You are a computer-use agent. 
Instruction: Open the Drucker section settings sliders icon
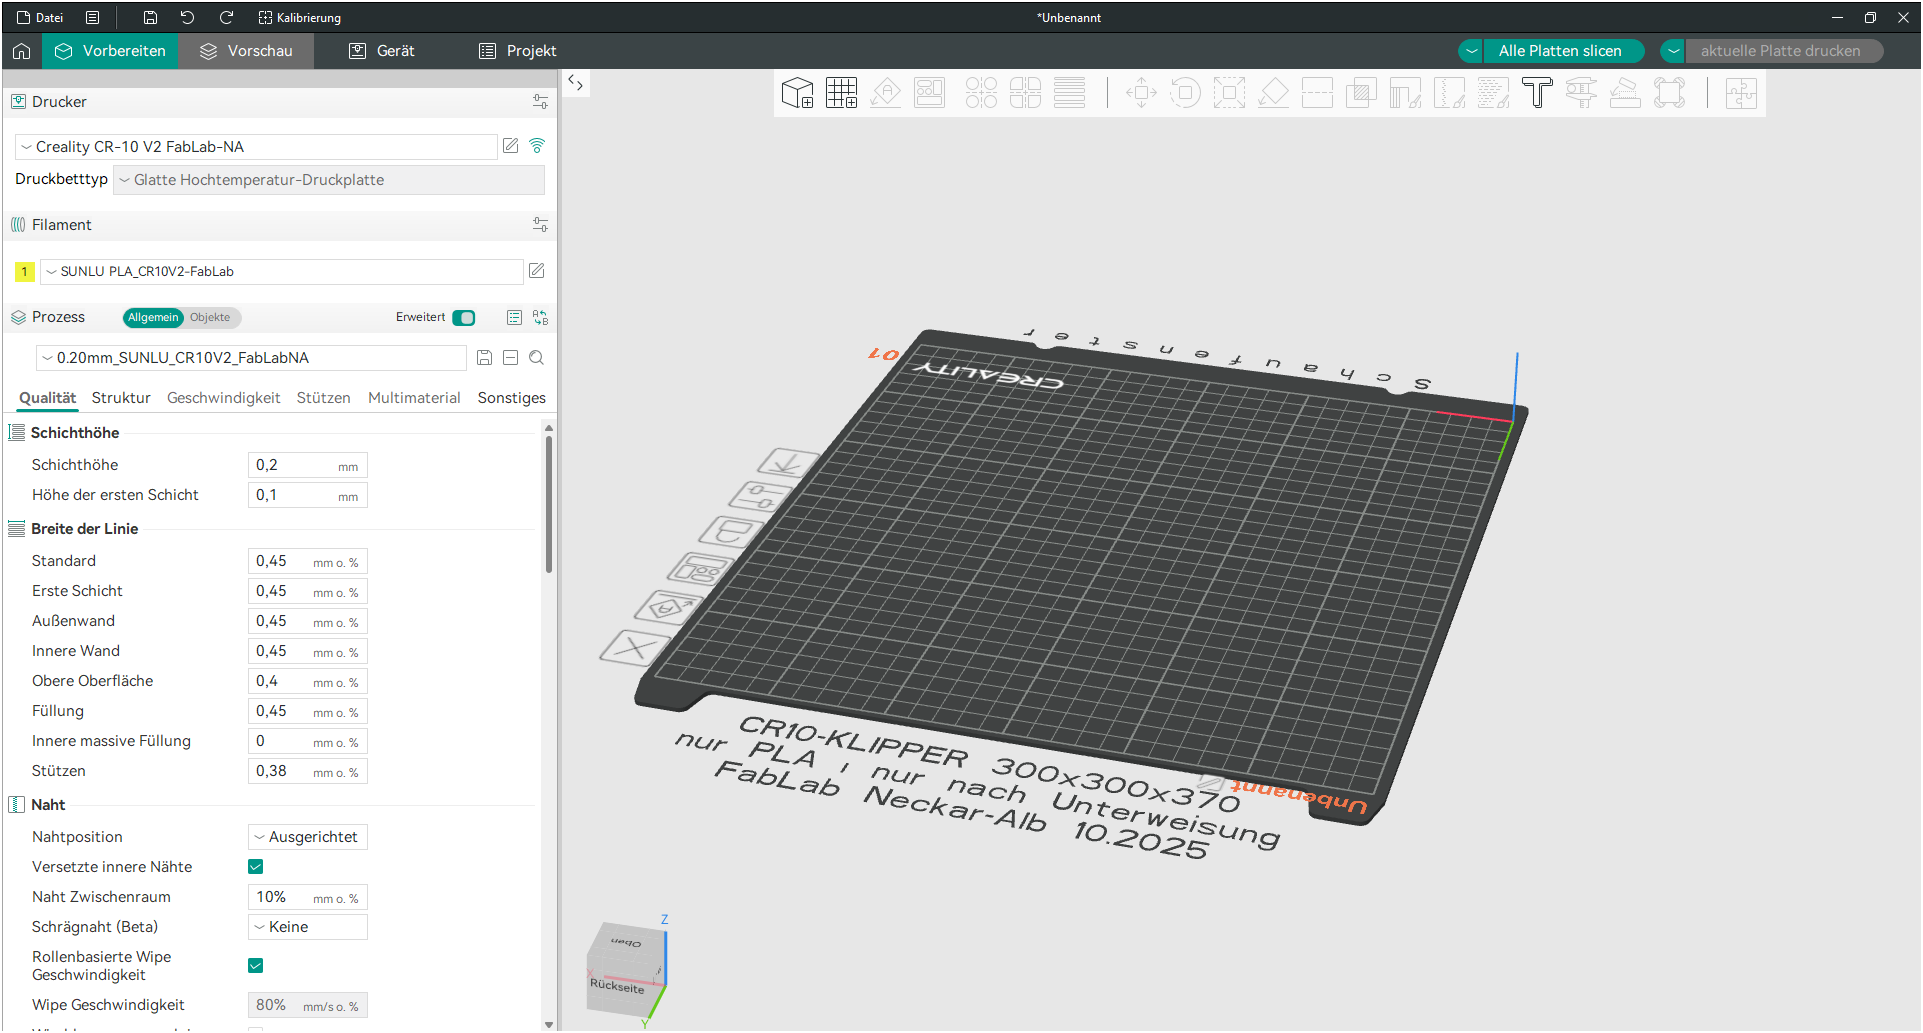pyautogui.click(x=540, y=102)
